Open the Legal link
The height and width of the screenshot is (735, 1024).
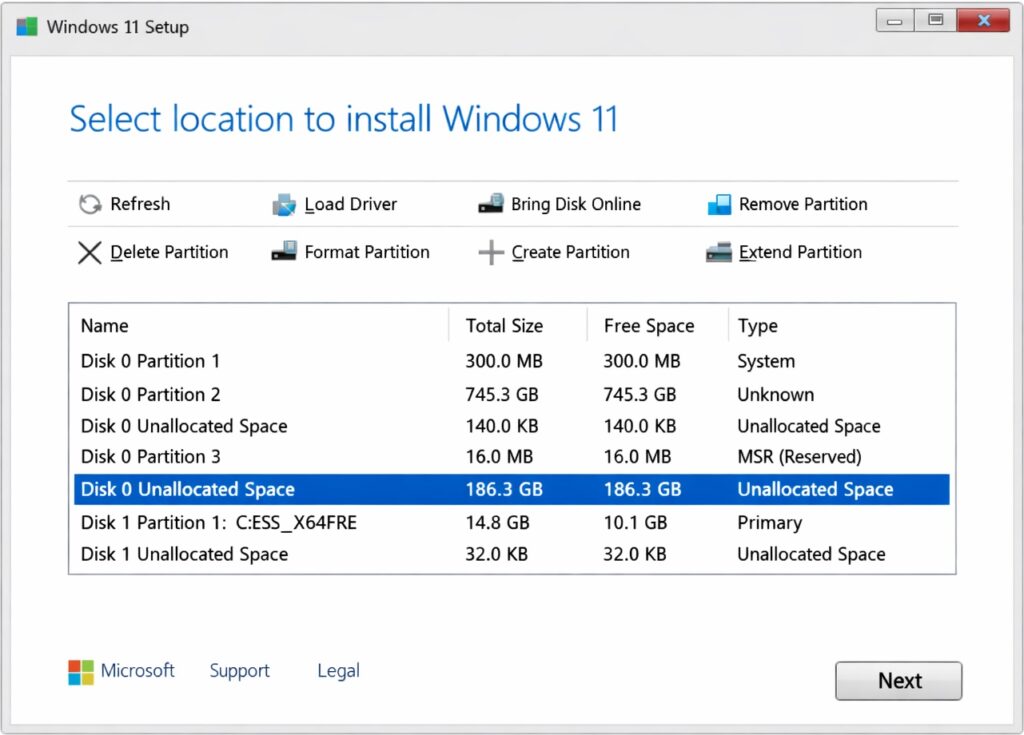click(338, 671)
